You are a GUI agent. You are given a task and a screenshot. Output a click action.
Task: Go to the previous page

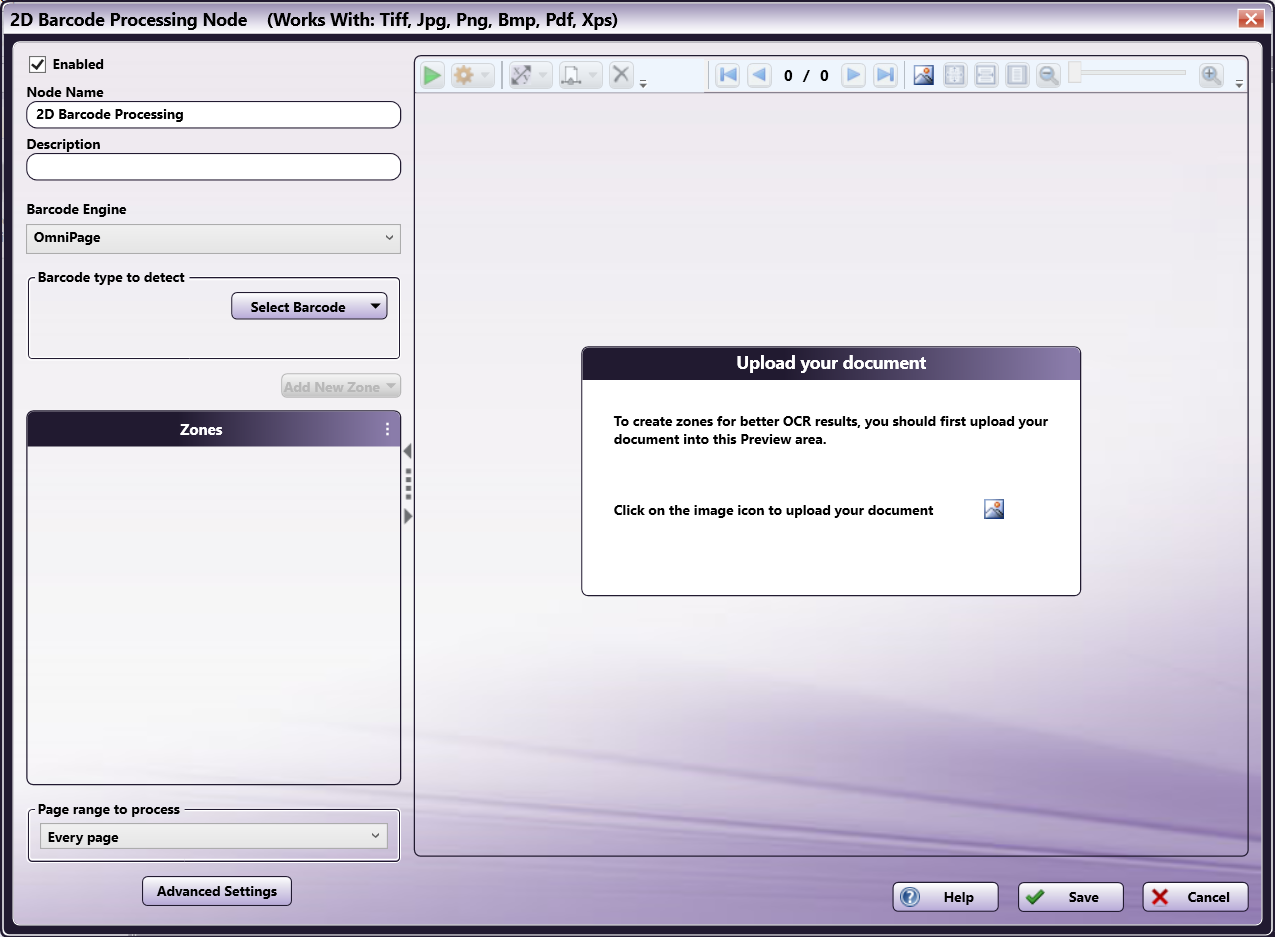tap(760, 75)
